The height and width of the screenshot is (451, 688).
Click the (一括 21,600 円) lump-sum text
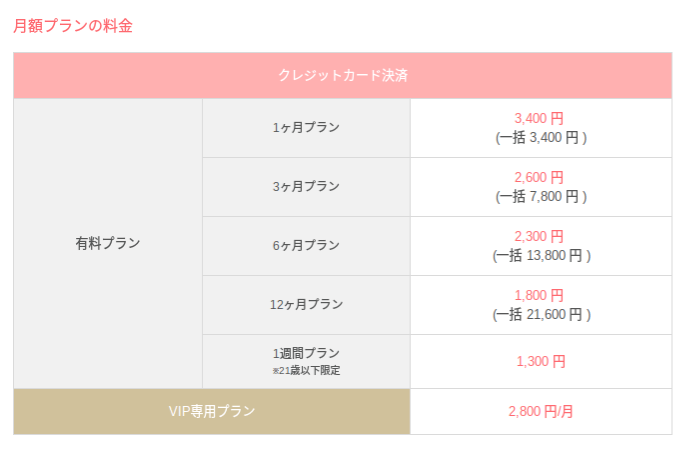coord(541,315)
